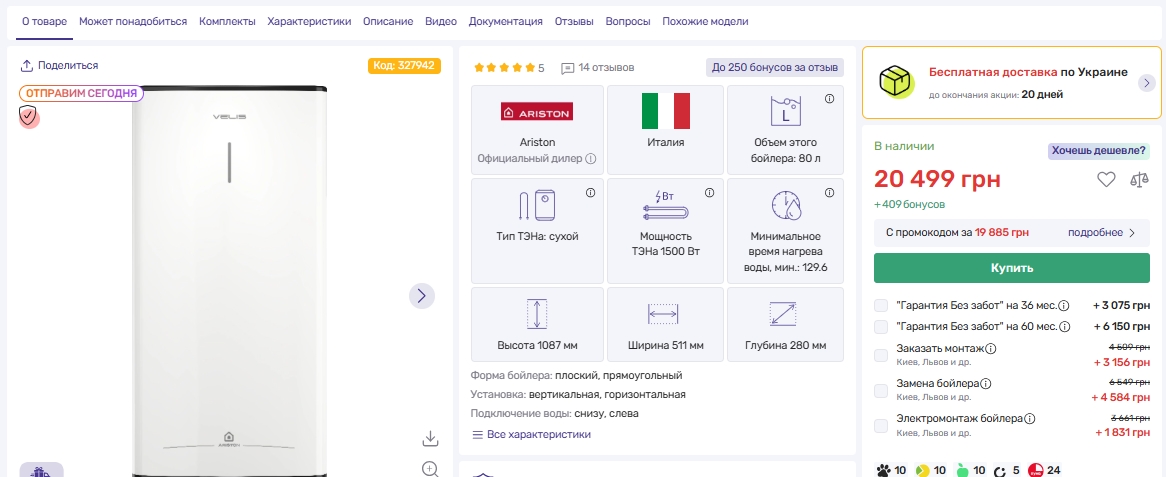The image size is (1166, 477).
Task: Open the 'Характеристики' tab
Action: [309, 21]
